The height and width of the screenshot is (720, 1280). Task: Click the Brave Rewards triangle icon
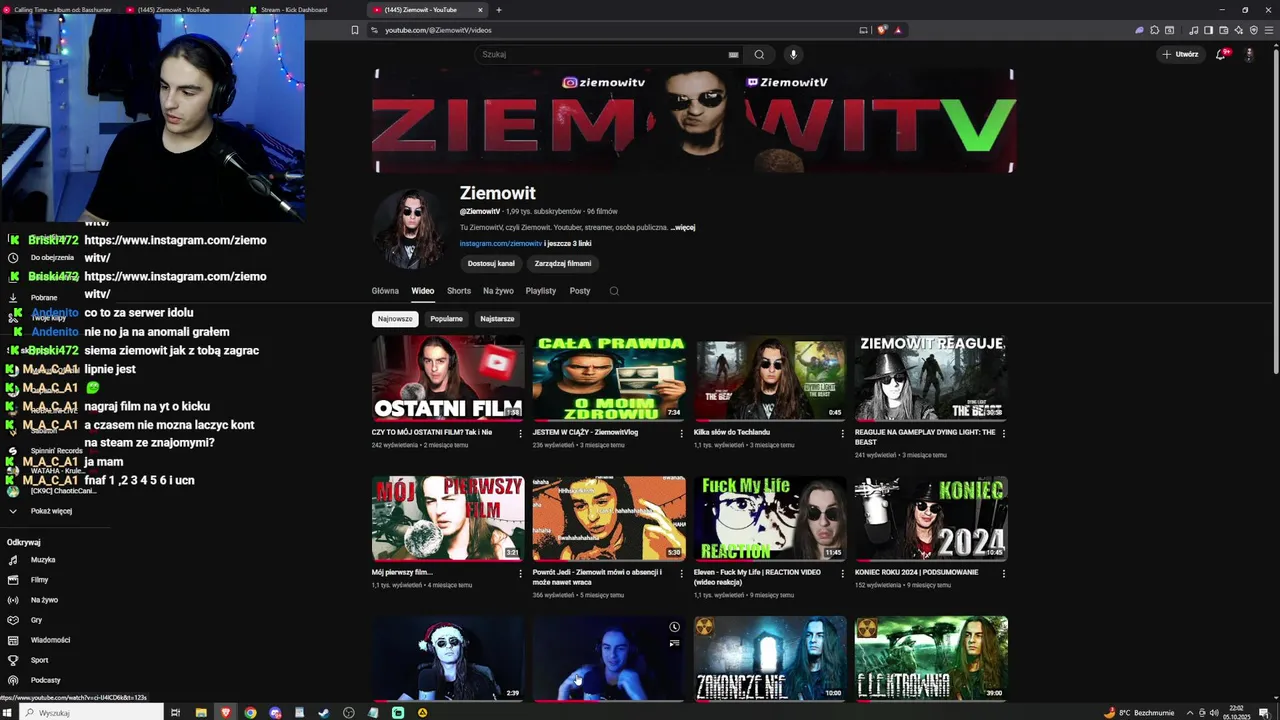coord(898,30)
